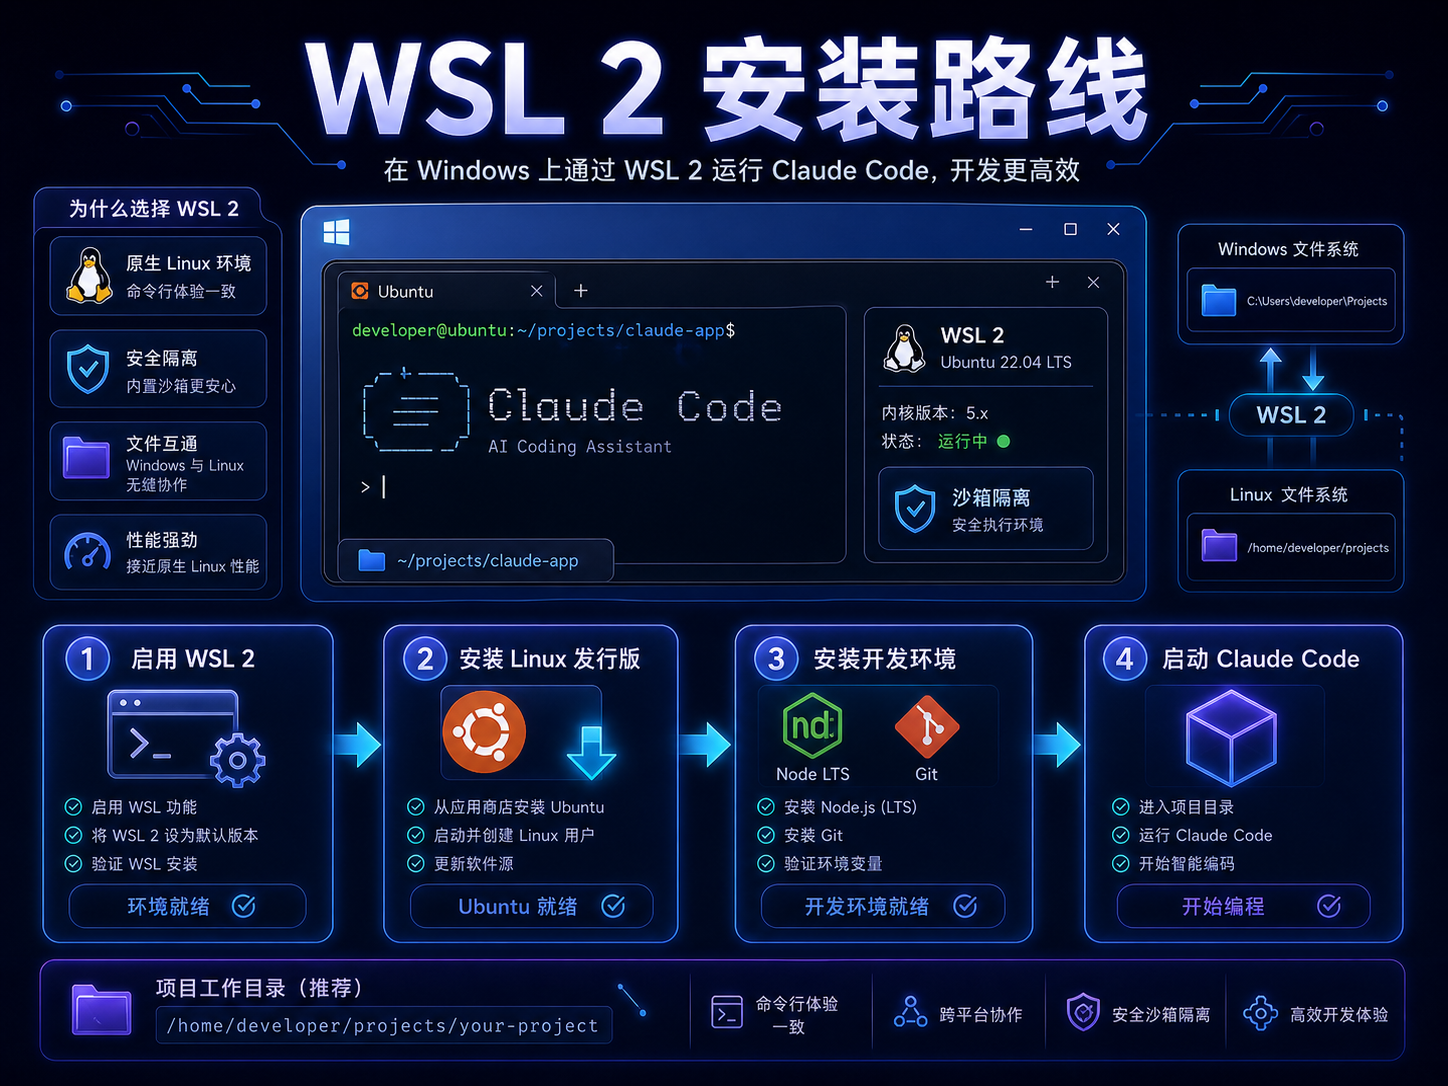Viewport: 1448px width, 1086px height.
Task: Click the Node LTS icon in step 3
Action: coord(812,726)
